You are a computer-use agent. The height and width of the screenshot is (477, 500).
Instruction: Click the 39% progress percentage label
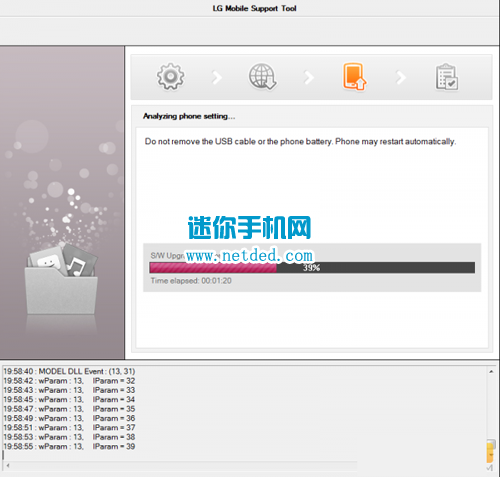pos(311,268)
